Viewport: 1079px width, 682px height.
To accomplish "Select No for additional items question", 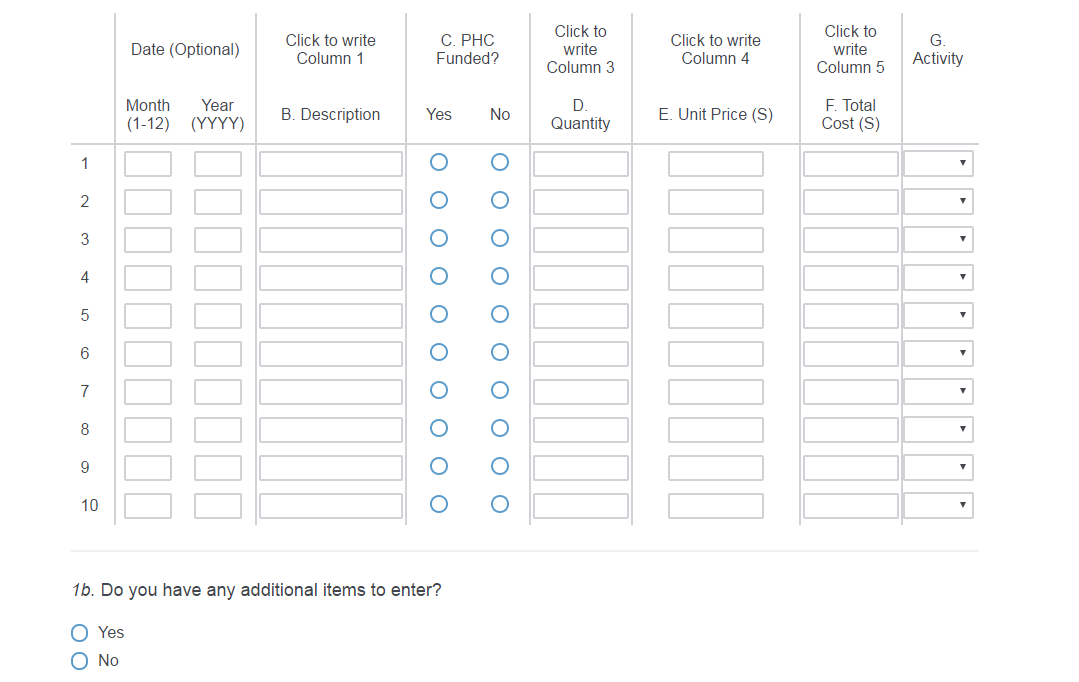I will pyautogui.click(x=80, y=660).
